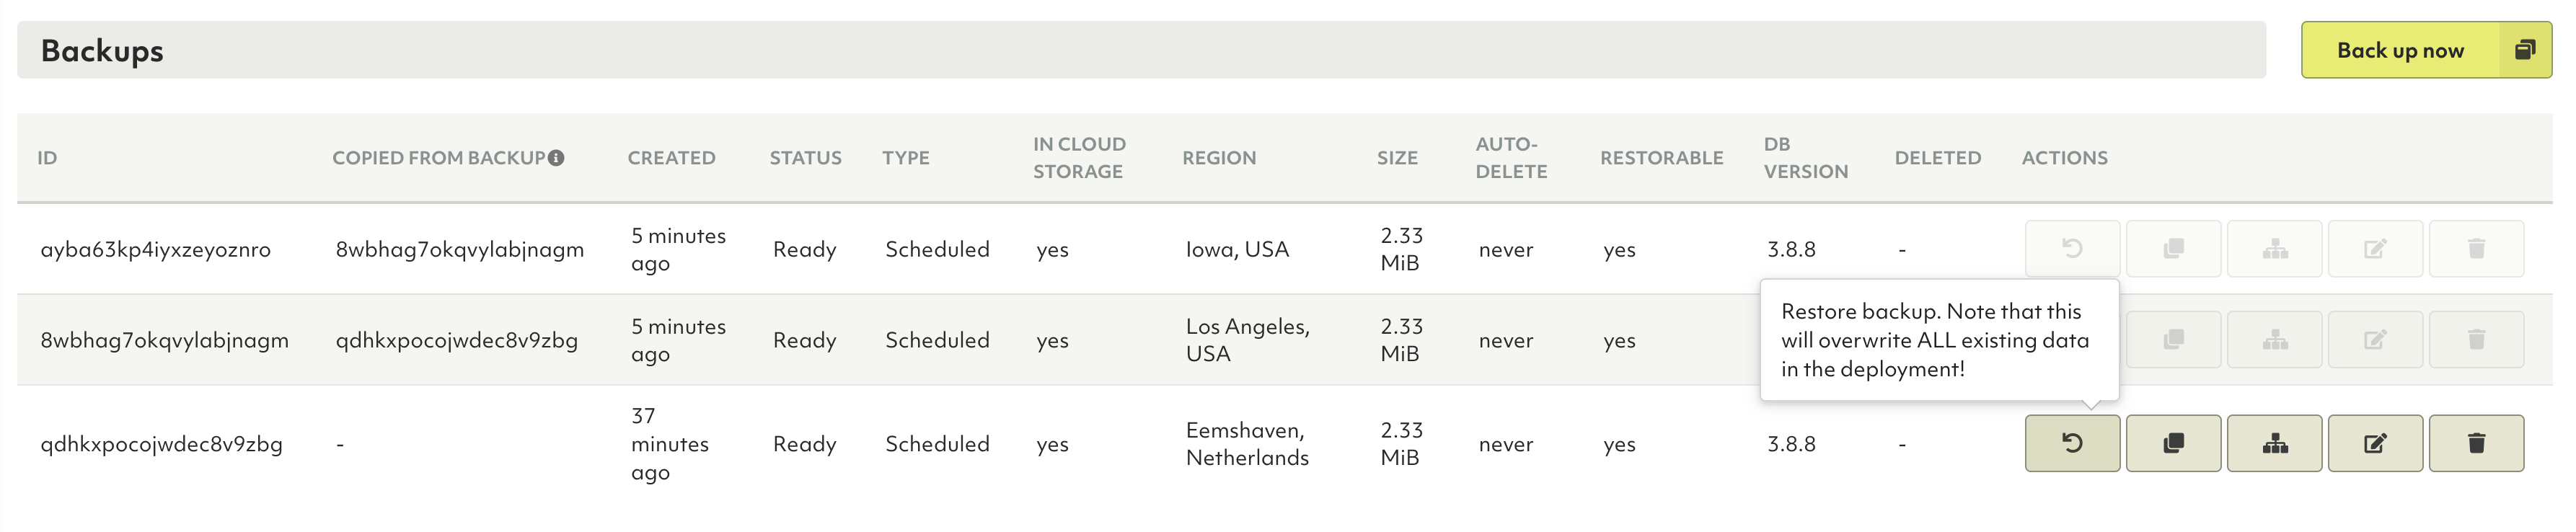The width and height of the screenshot is (2576, 532).
Task: Click hierarchy icon in ayba63kp4iyxzeyoznro row
Action: pos(2275,248)
